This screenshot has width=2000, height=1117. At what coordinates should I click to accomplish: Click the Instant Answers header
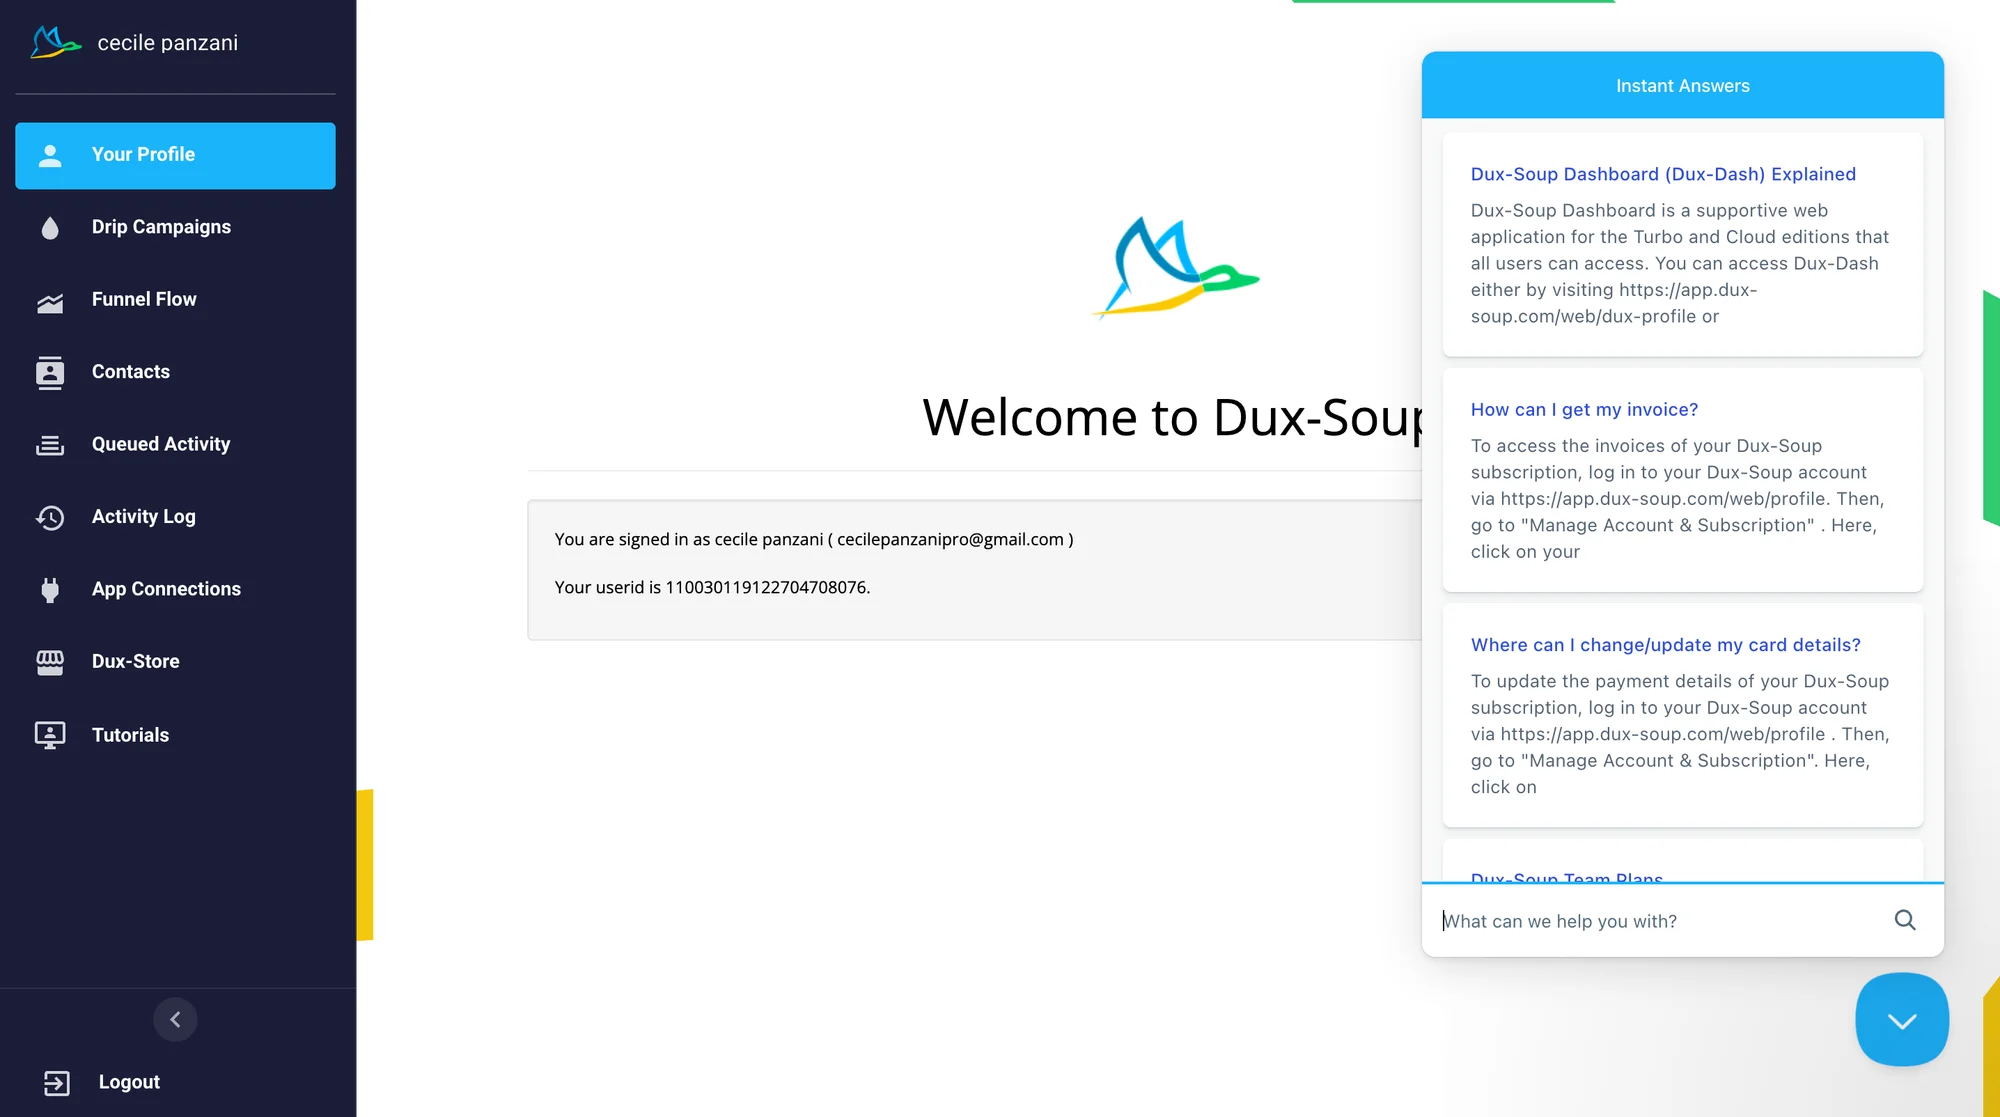coord(1682,86)
